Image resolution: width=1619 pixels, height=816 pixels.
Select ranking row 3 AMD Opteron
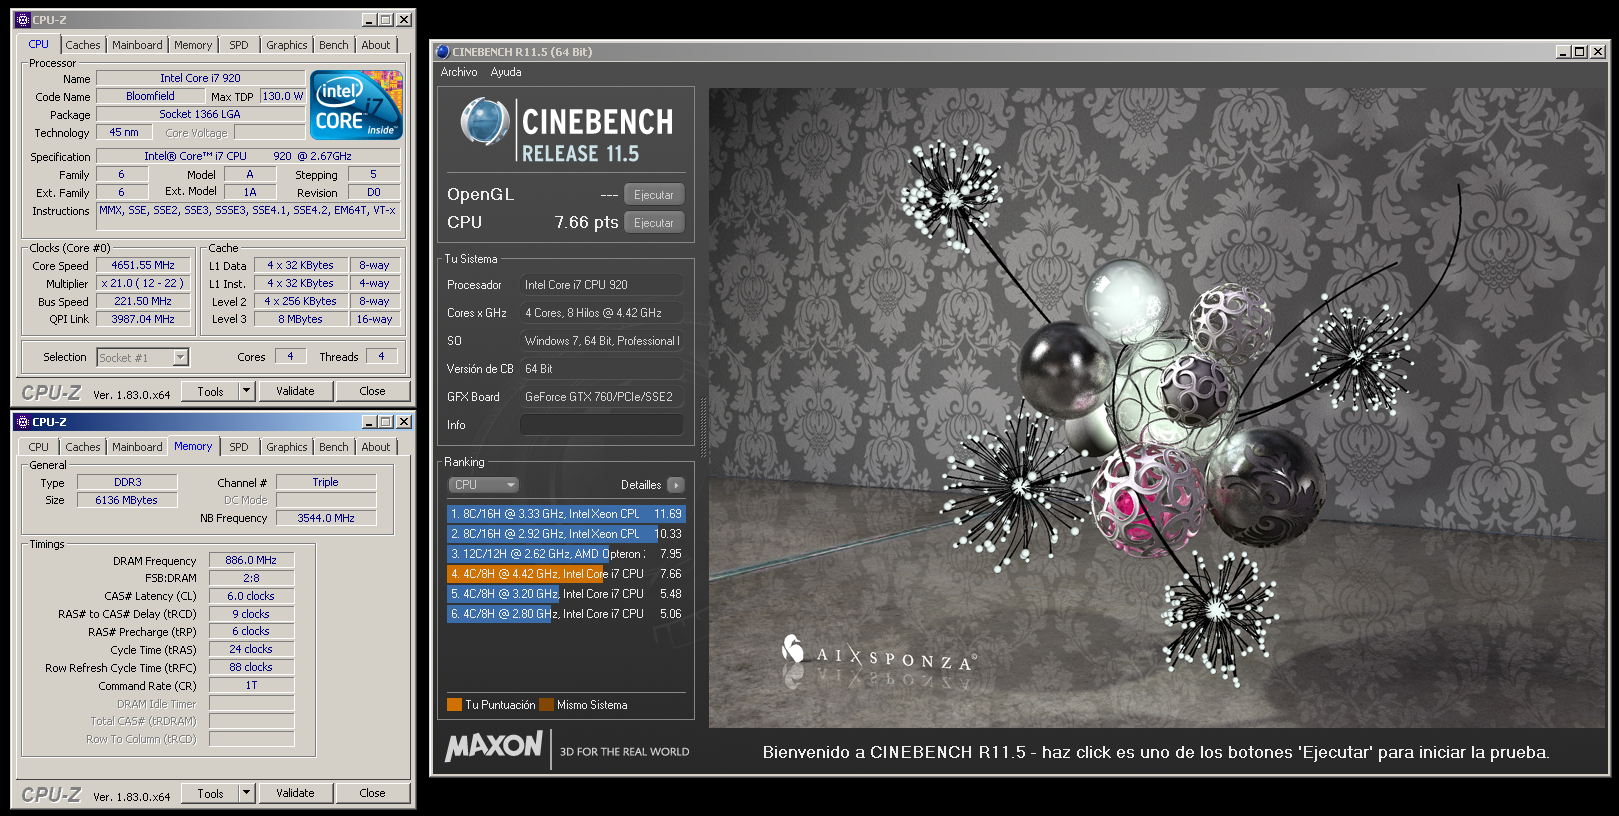point(566,554)
